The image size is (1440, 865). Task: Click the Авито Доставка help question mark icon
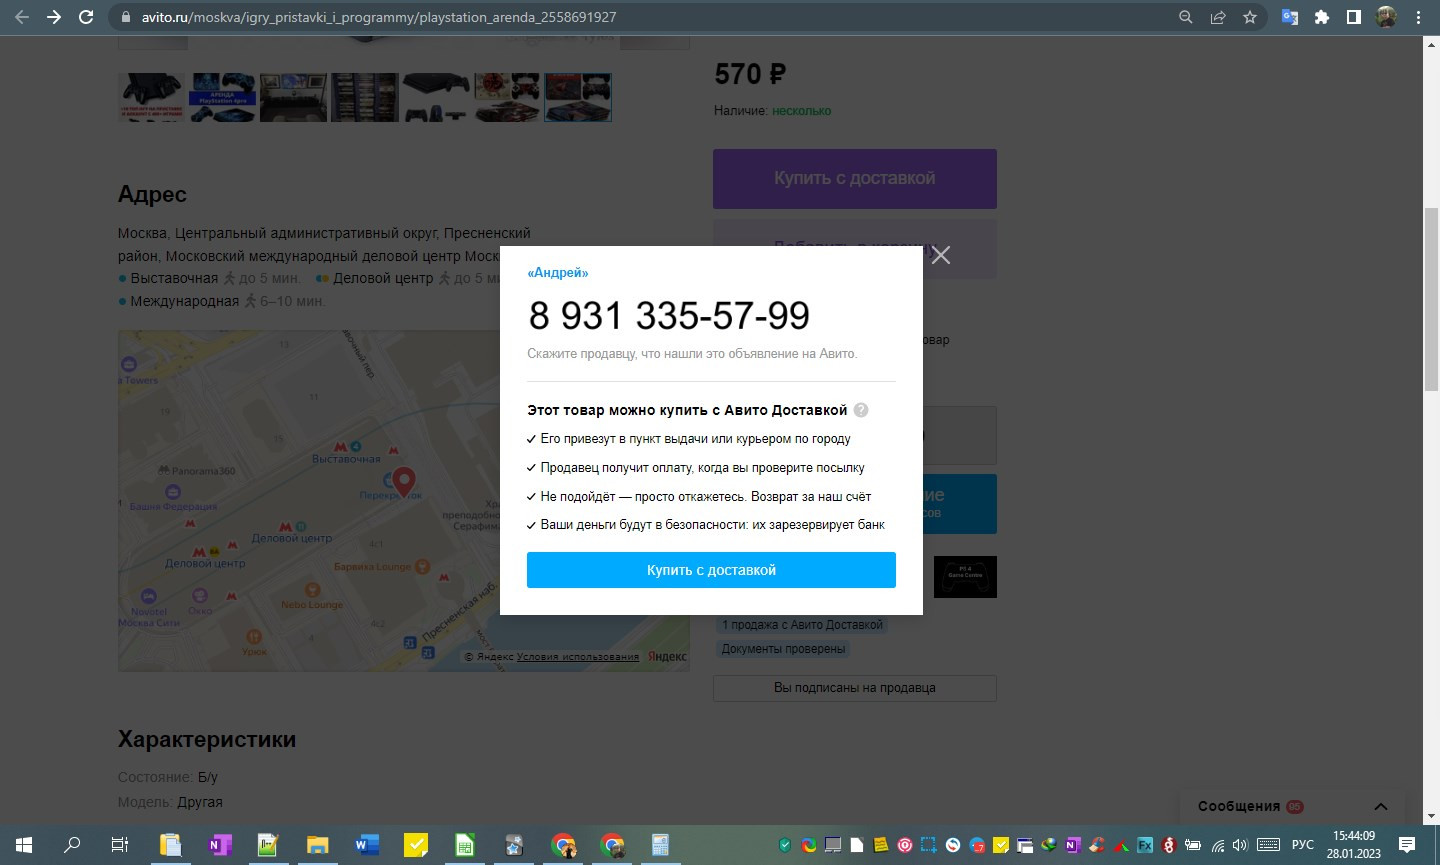pos(861,410)
